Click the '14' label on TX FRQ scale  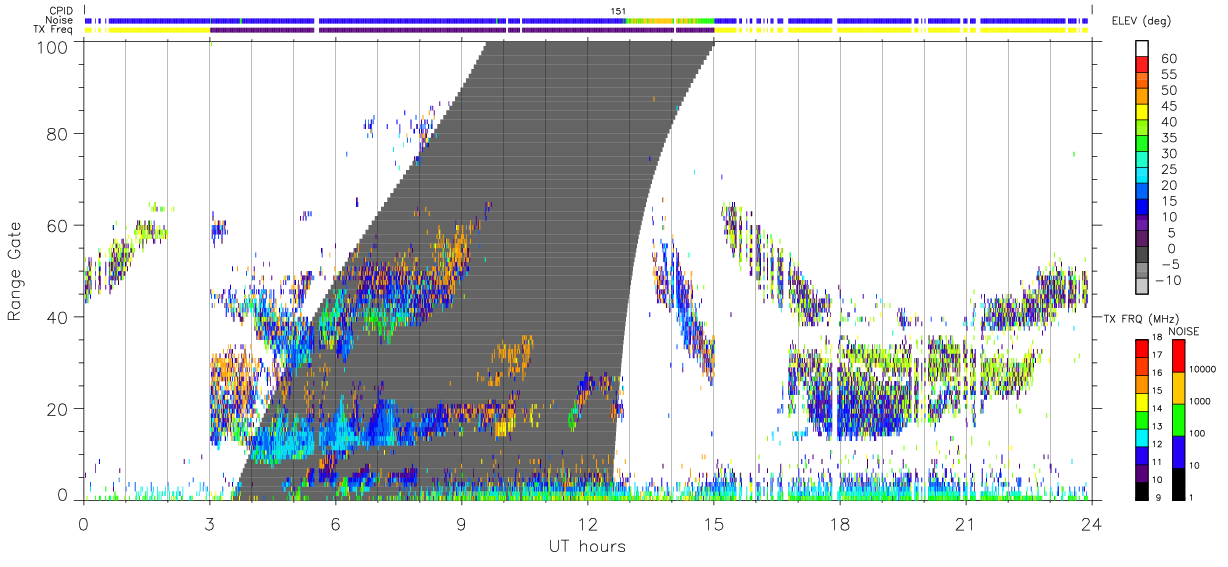[1157, 408]
